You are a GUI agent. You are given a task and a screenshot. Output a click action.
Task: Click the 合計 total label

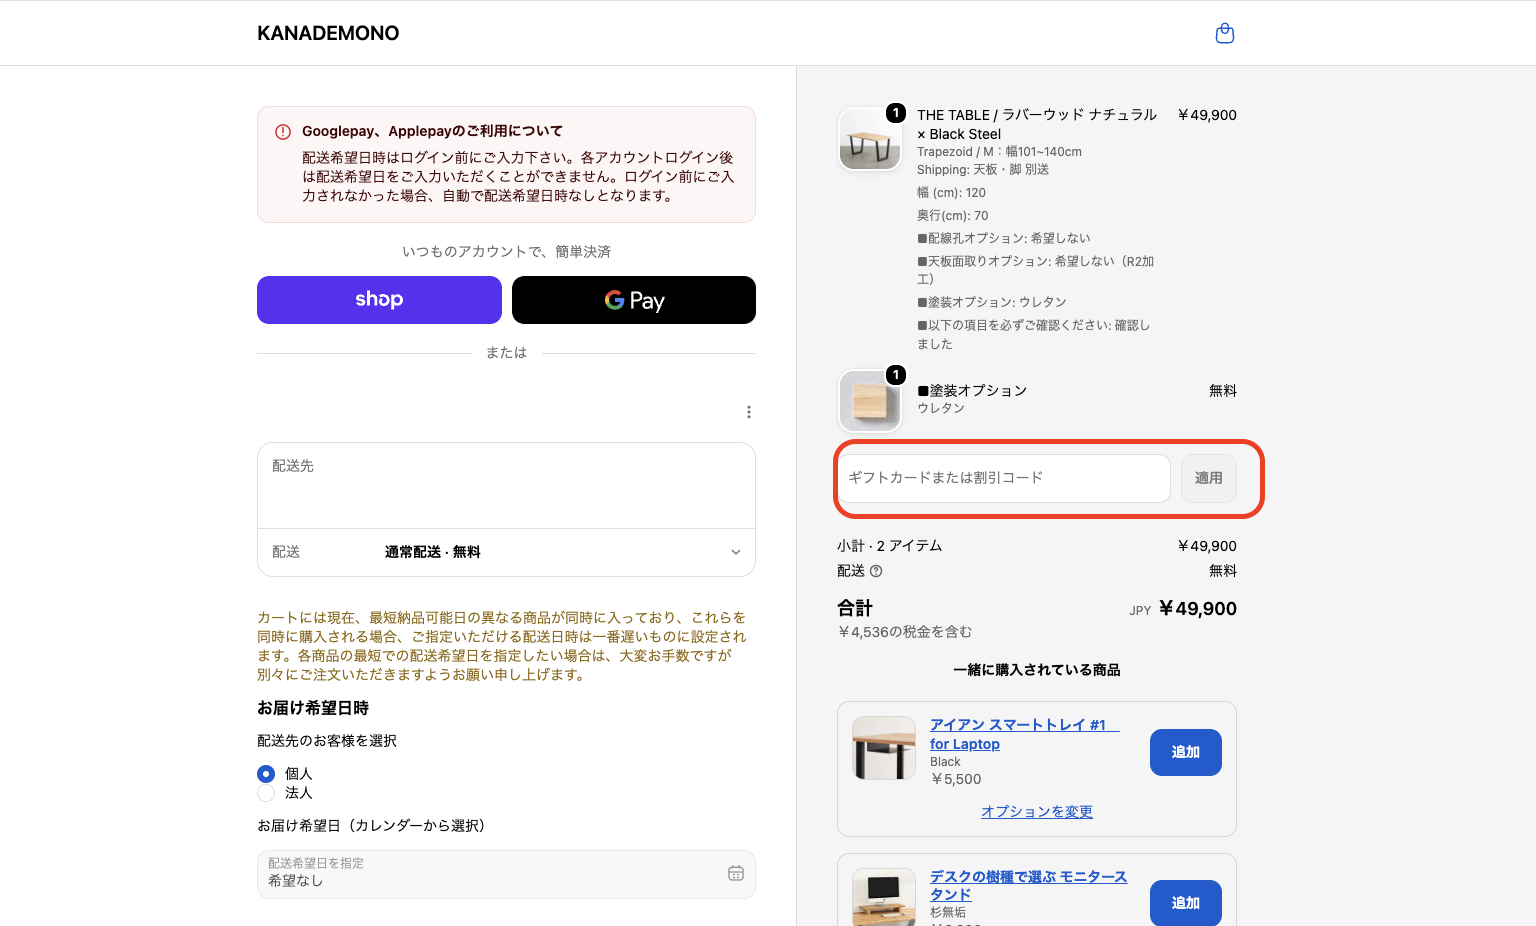855,608
